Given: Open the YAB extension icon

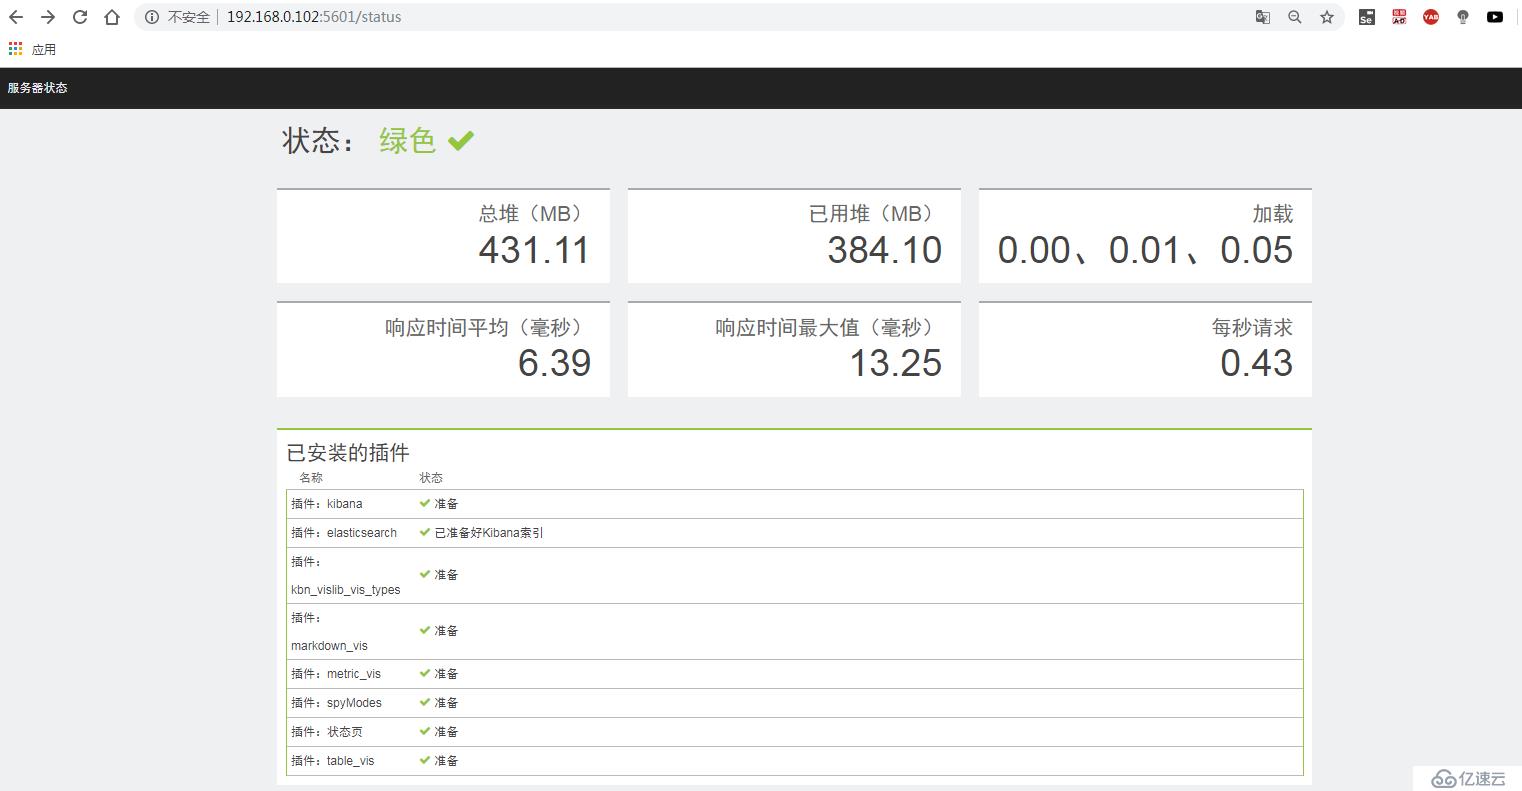Looking at the screenshot, I should tap(1431, 17).
